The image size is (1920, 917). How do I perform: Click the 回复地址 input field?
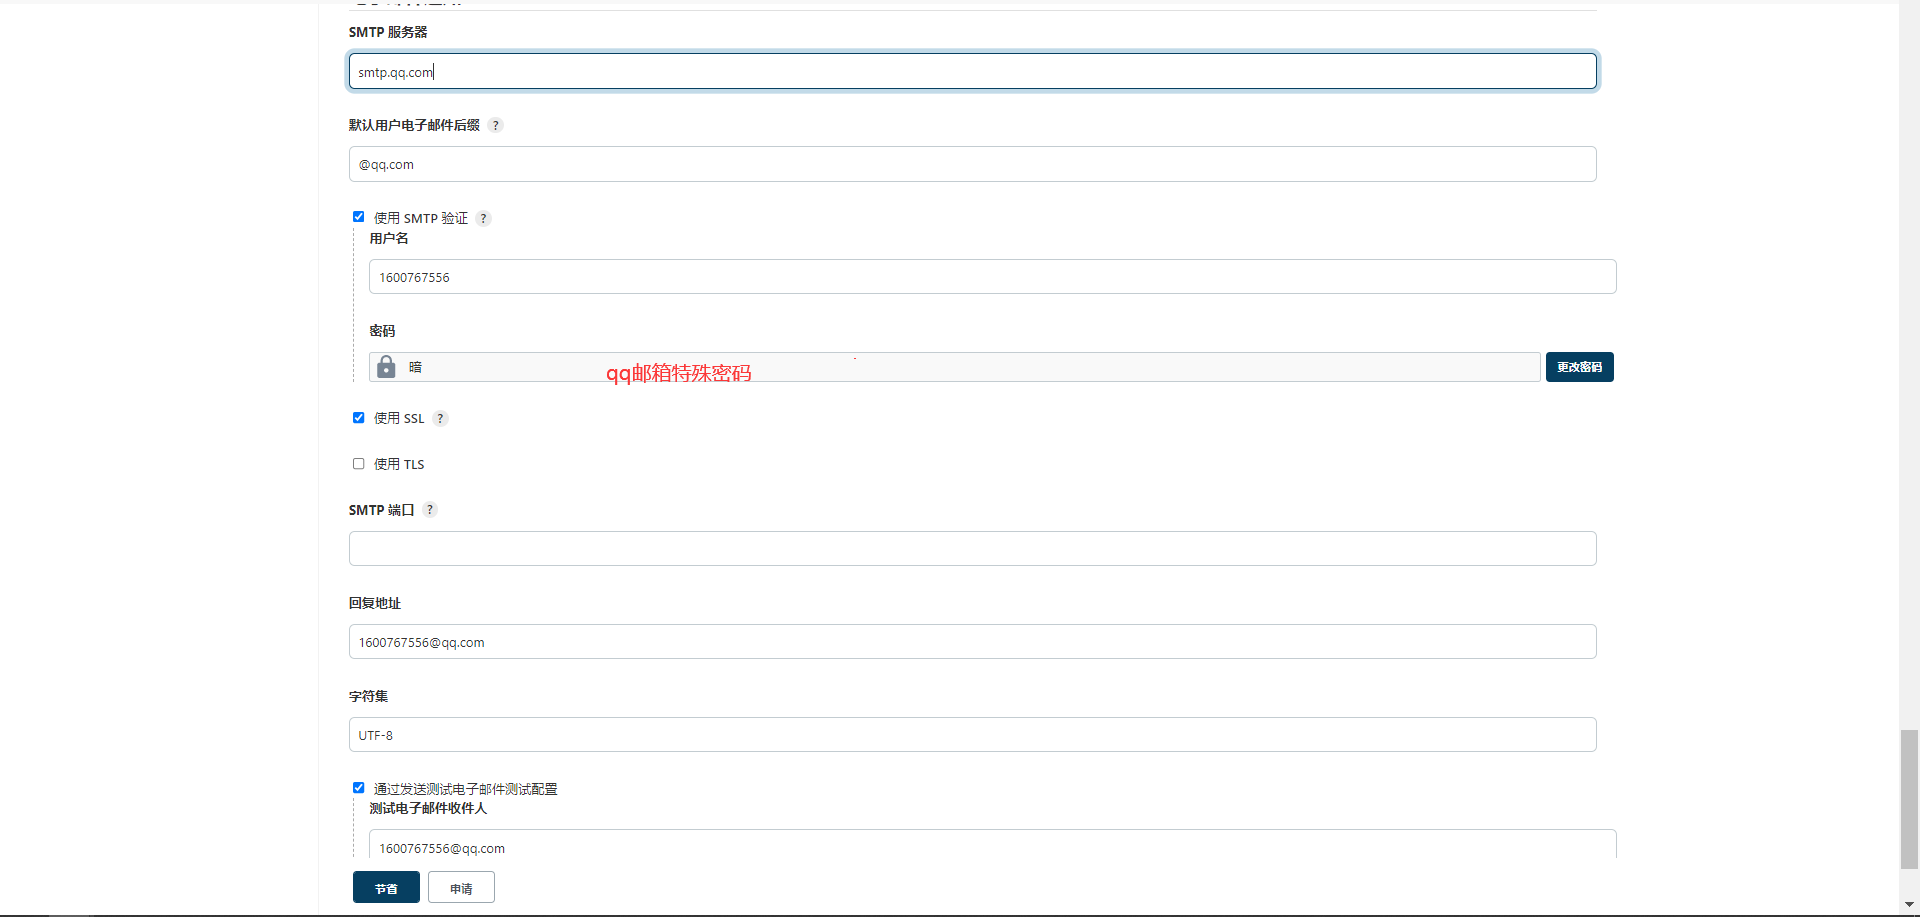972,642
